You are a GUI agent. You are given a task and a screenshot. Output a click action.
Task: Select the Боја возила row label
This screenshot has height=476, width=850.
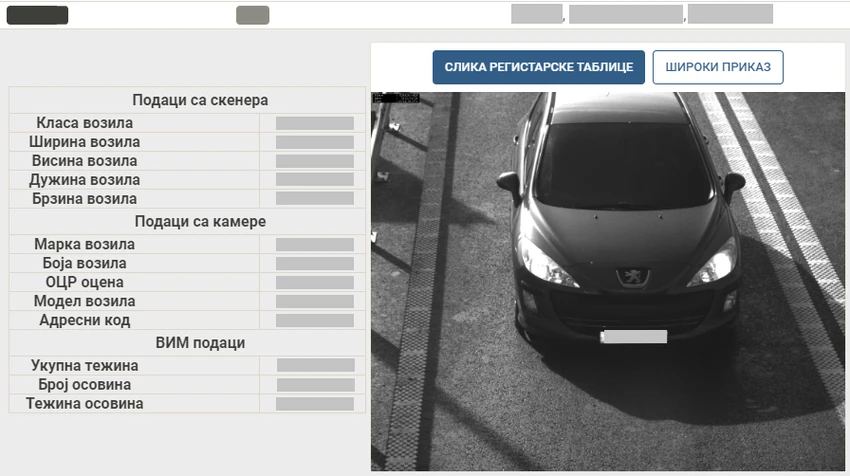[x=85, y=263]
